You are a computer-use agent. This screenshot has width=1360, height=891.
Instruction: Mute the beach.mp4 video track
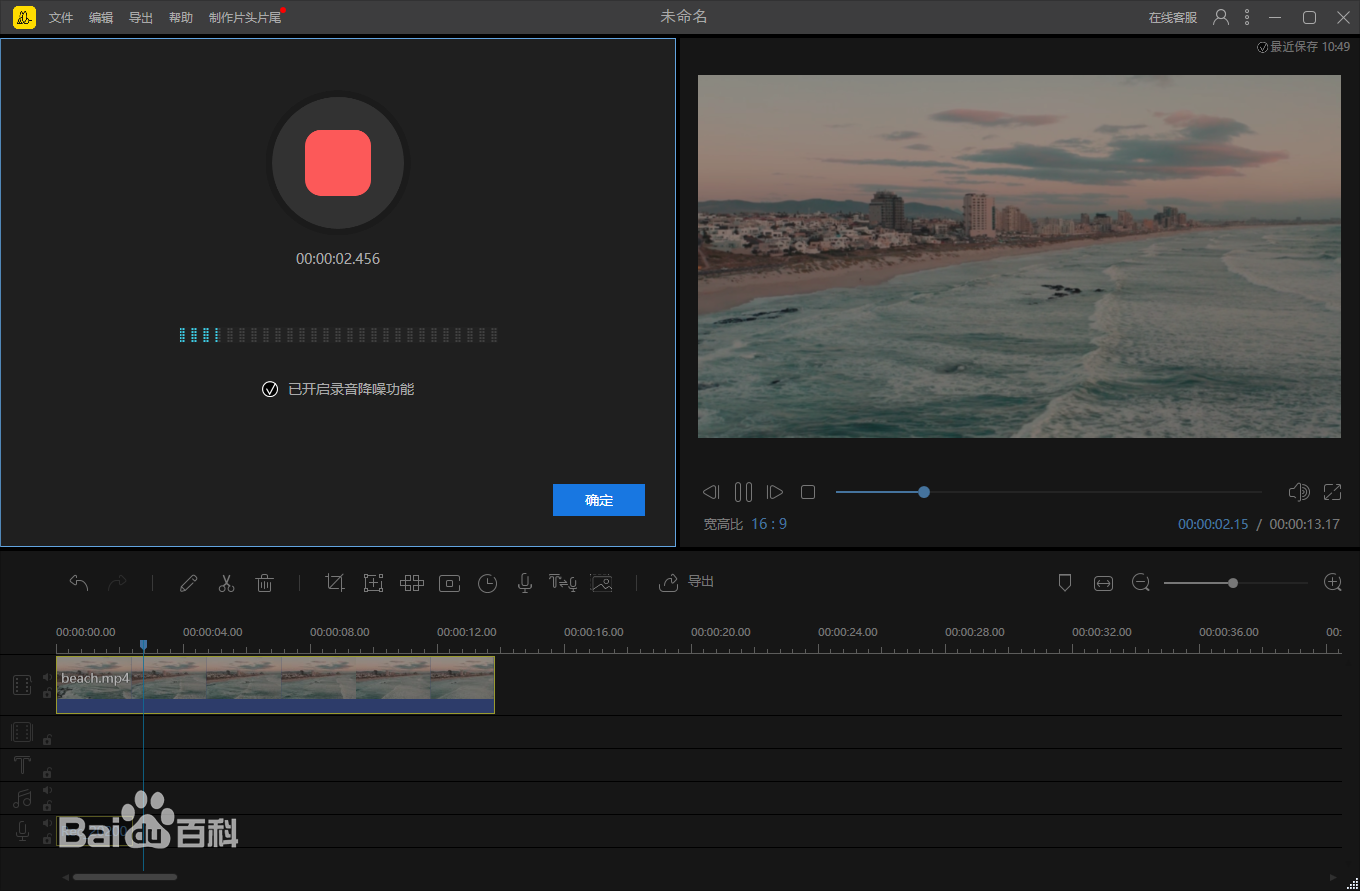click(47, 677)
